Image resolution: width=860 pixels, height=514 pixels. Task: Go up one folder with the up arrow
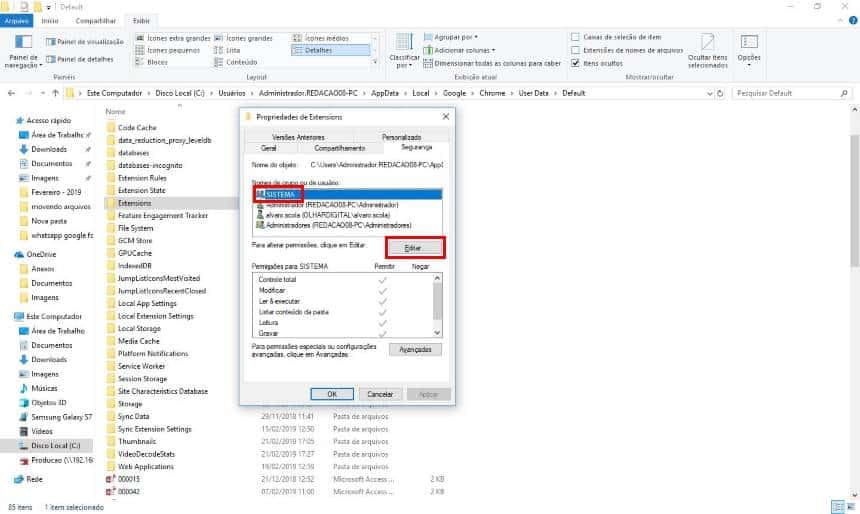pyautogui.click(x=55, y=93)
